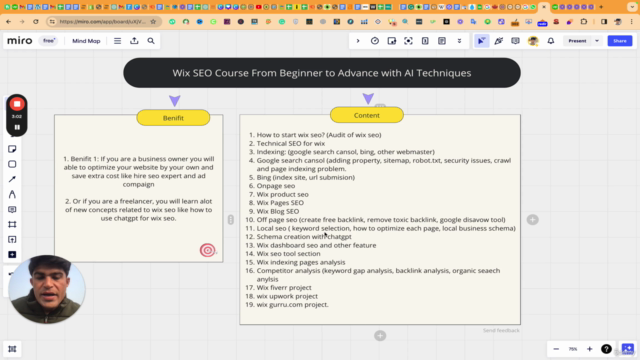Click the Share button
The height and width of the screenshot is (360, 640).
click(620, 41)
